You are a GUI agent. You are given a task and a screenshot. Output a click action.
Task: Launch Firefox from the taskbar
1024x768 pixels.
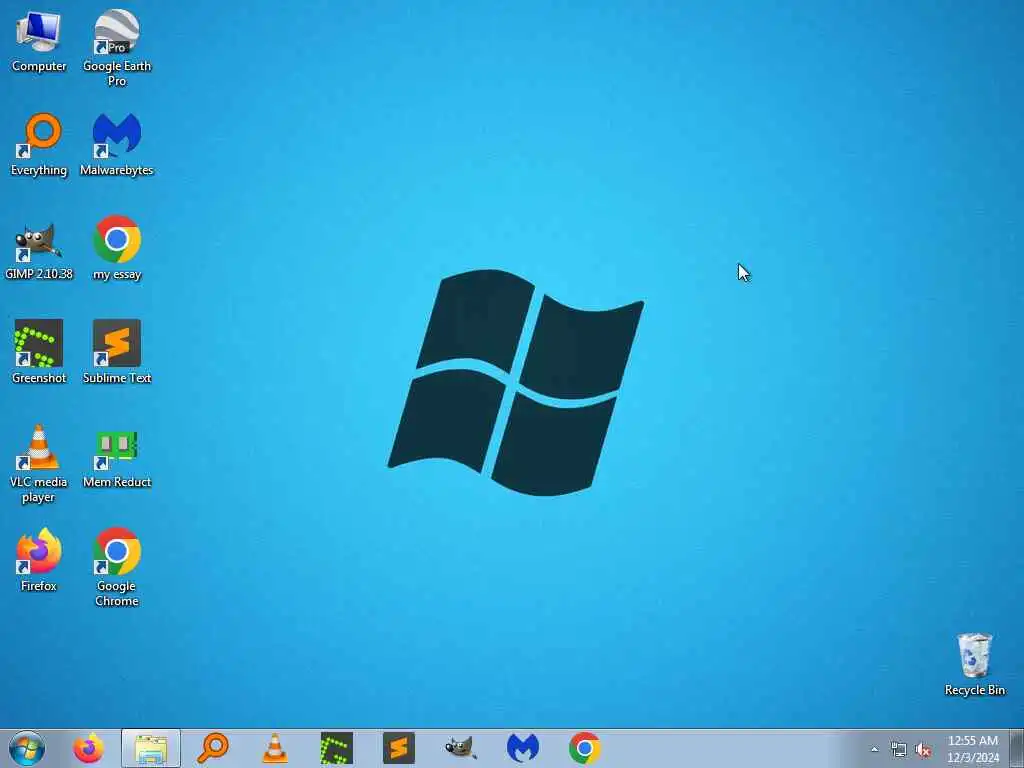tap(88, 748)
